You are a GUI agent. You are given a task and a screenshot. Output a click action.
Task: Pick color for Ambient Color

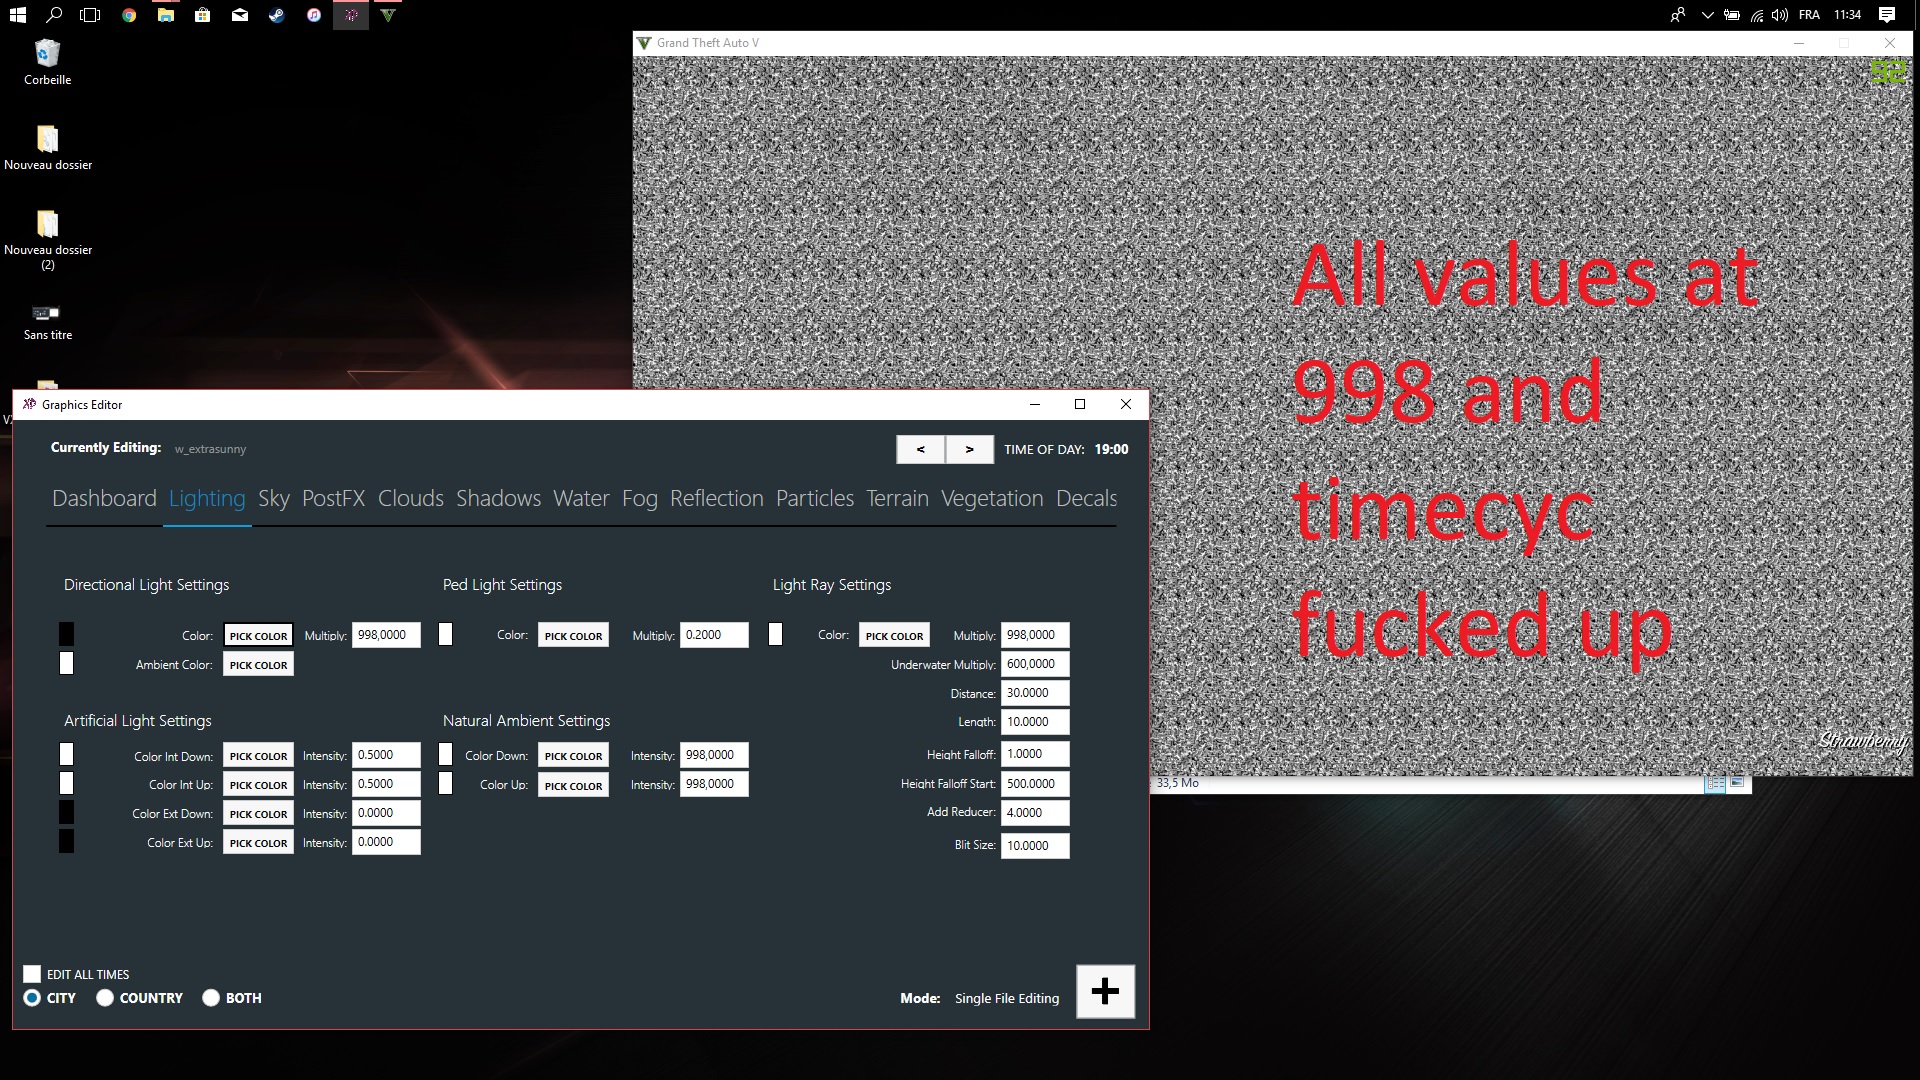[258, 665]
